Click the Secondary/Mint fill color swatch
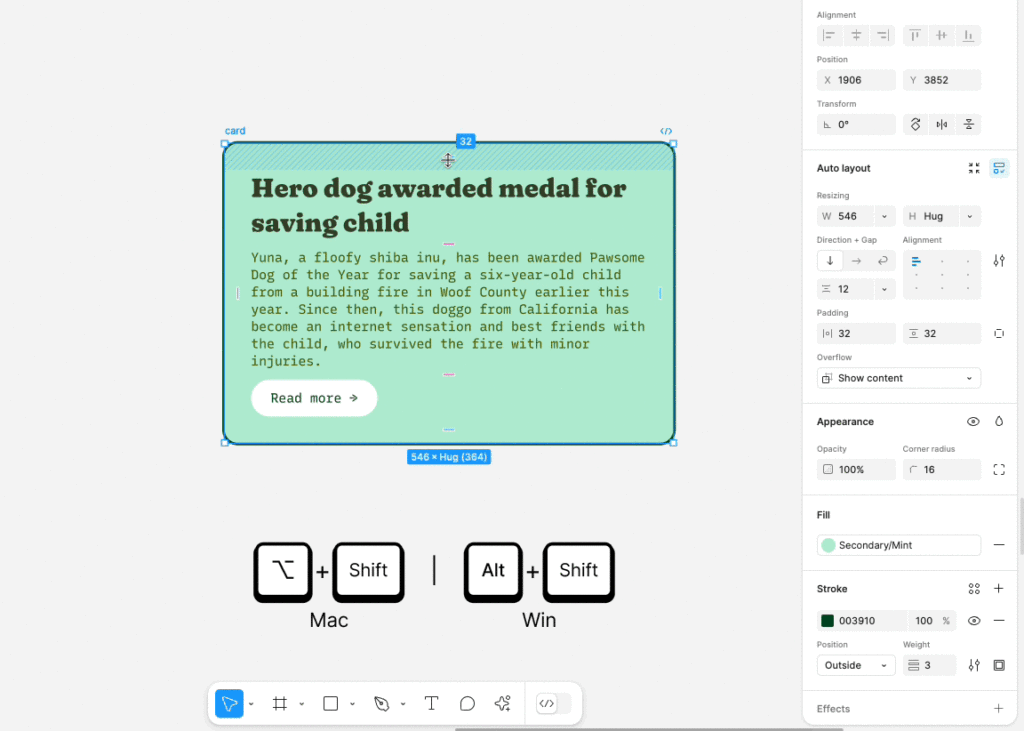 [828, 545]
